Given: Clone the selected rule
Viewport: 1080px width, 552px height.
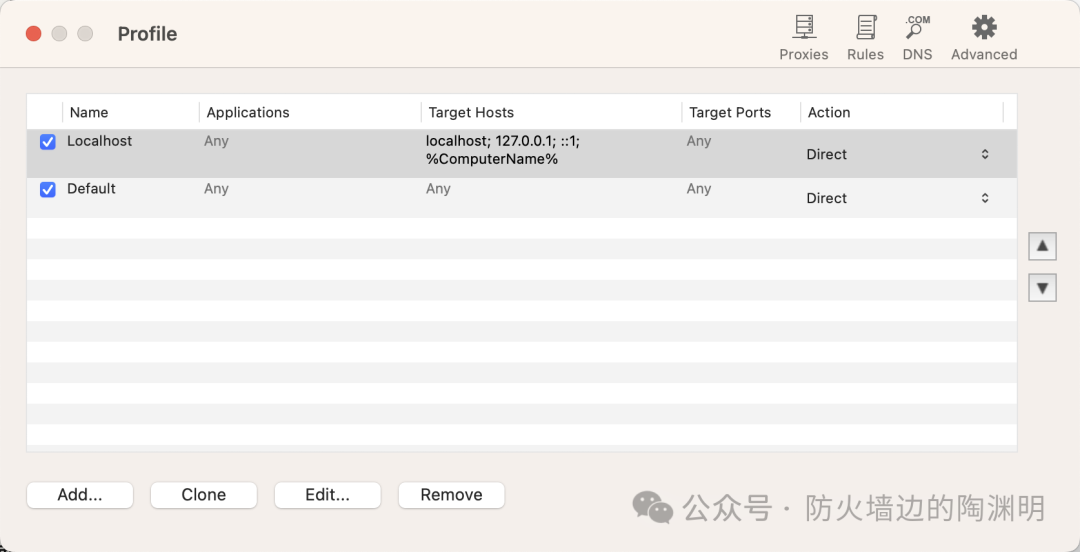Looking at the screenshot, I should pos(204,495).
